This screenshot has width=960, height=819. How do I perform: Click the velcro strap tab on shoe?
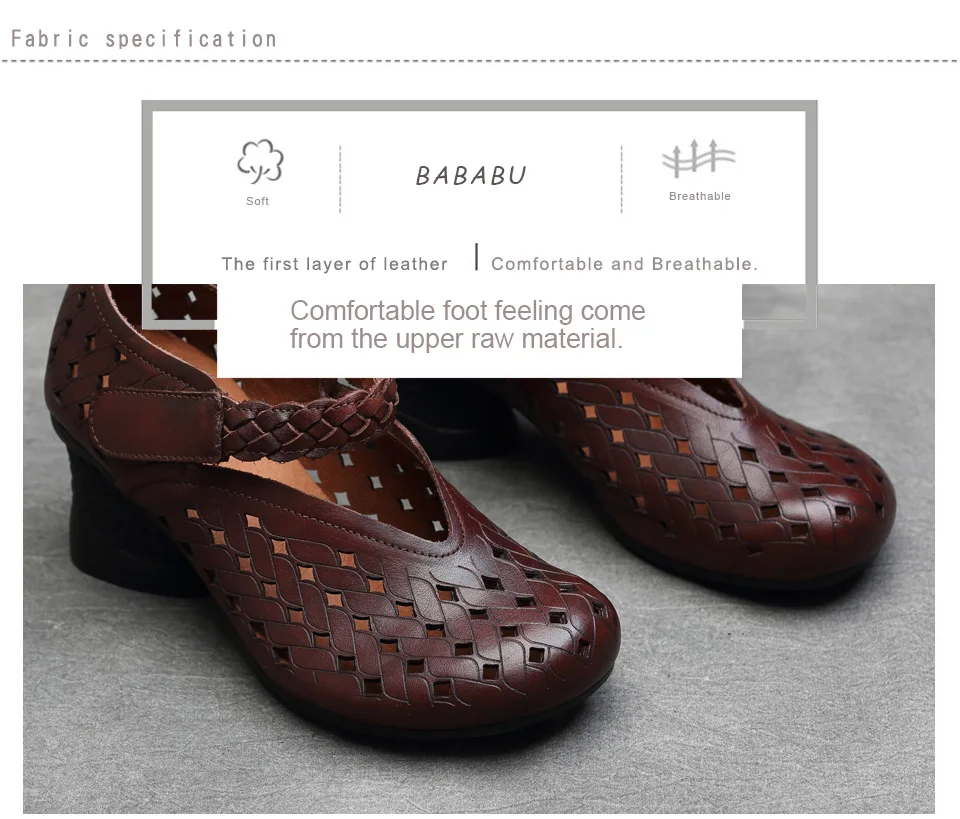point(156,425)
